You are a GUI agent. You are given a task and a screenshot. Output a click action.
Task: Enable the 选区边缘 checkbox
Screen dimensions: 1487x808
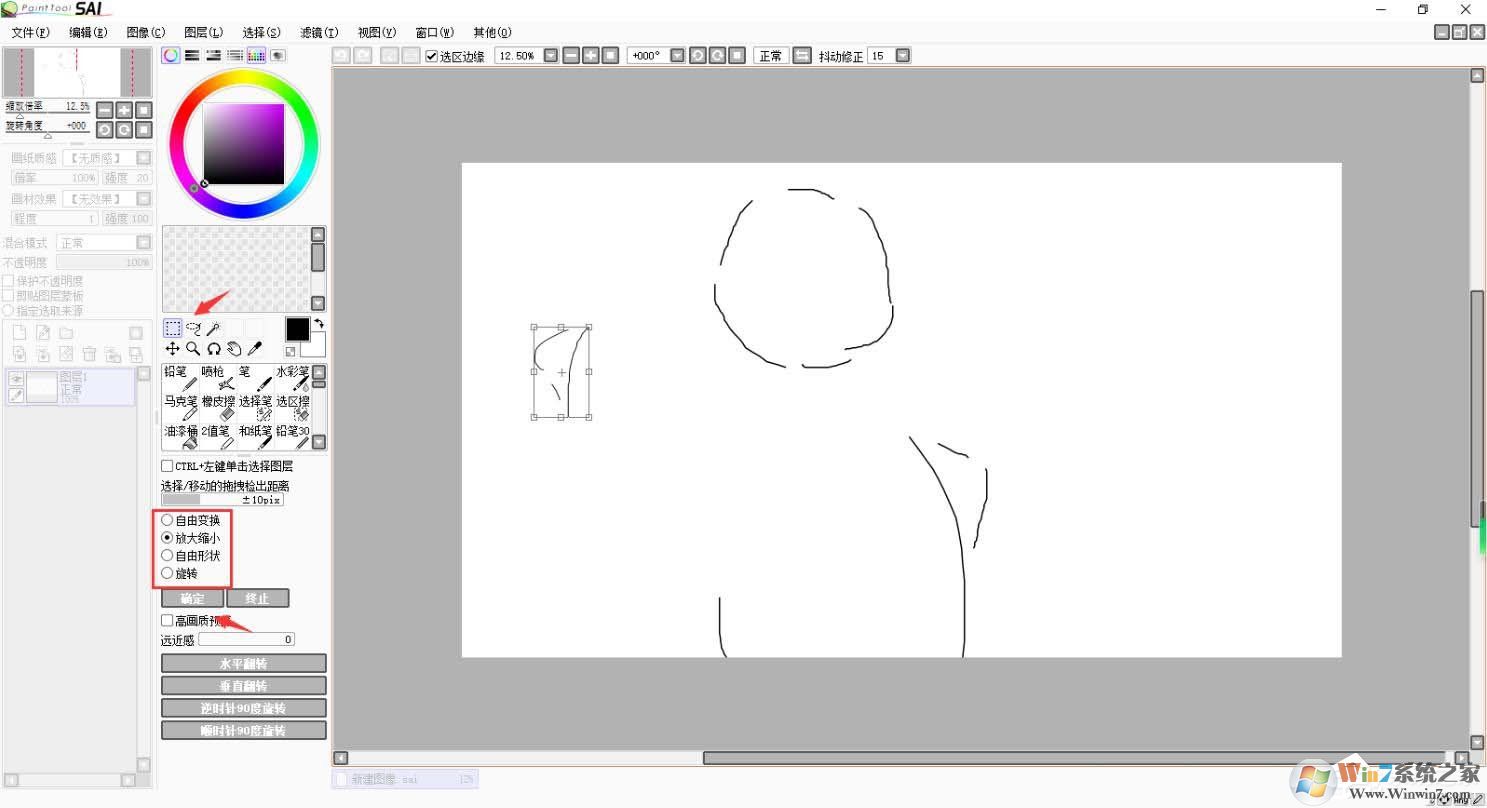432,56
